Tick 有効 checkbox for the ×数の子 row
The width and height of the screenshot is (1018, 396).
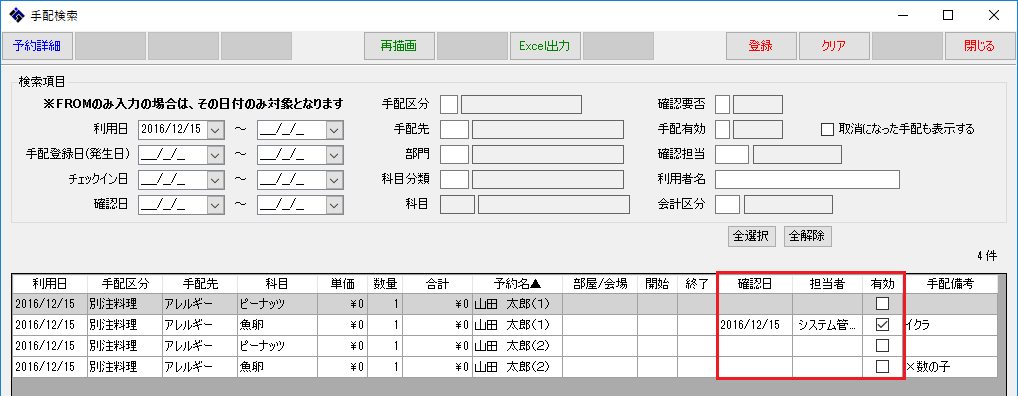882,366
